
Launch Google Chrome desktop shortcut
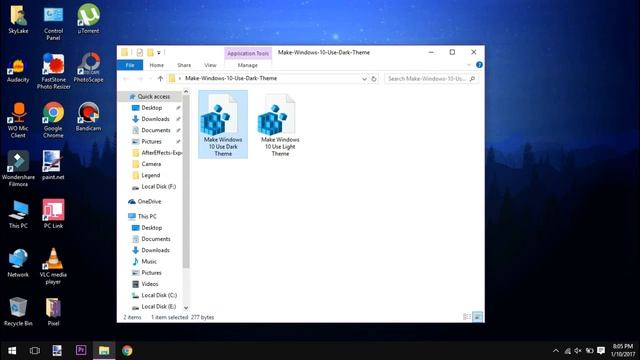tap(53, 120)
